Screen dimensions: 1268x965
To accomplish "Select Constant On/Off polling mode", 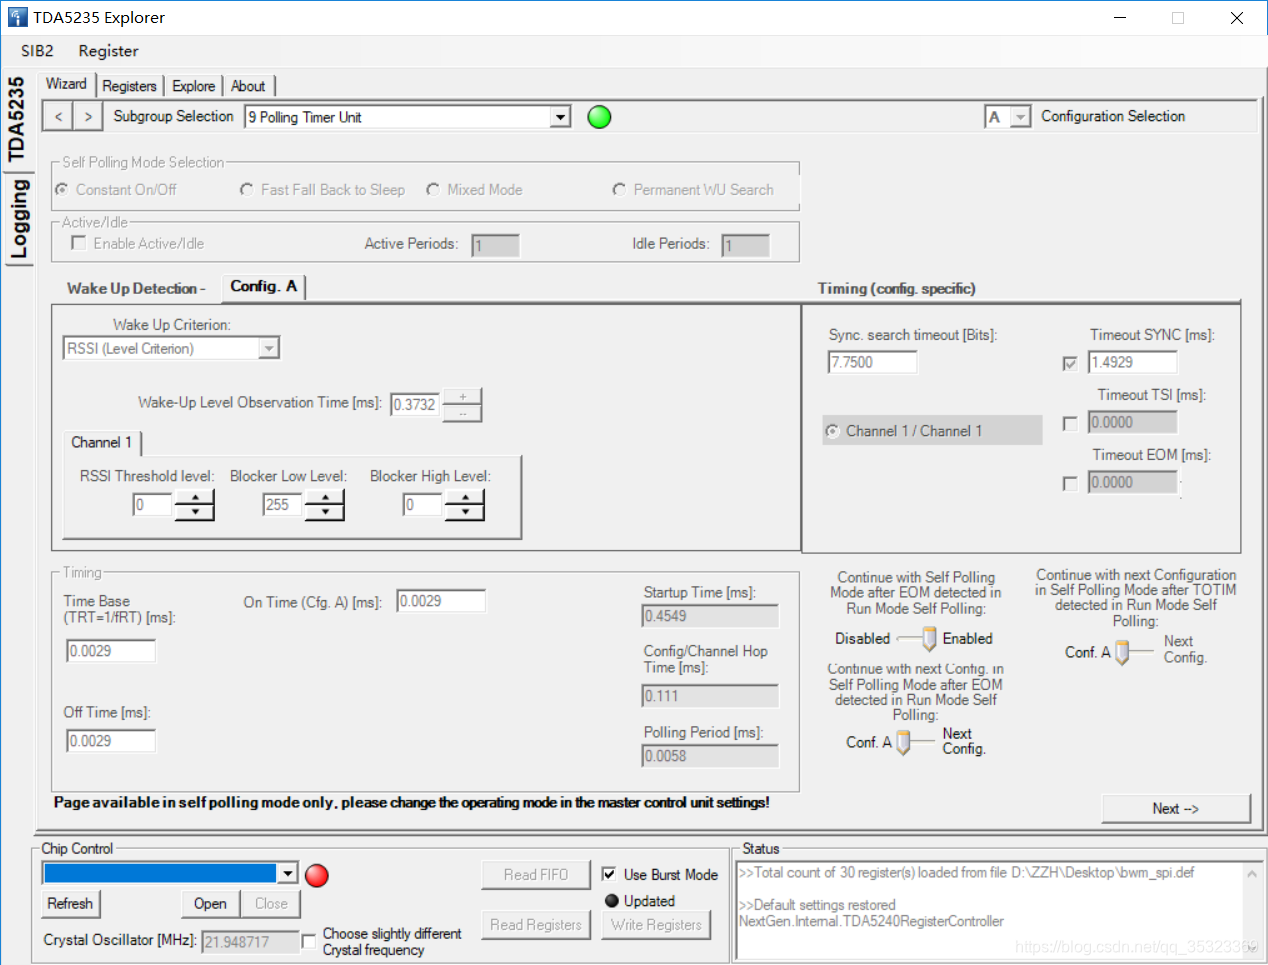I will pos(62,189).
